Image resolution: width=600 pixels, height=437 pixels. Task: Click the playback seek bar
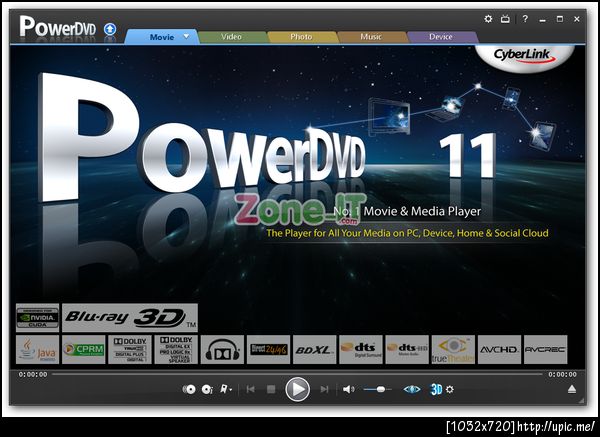point(297,374)
